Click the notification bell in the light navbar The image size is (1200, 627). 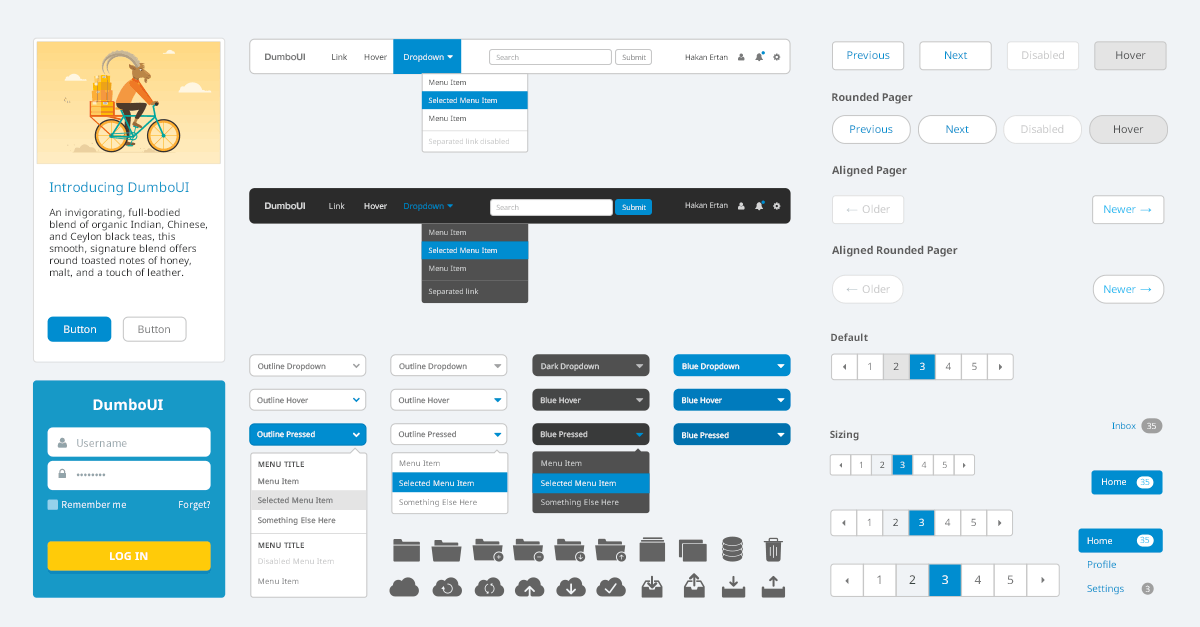tap(759, 57)
